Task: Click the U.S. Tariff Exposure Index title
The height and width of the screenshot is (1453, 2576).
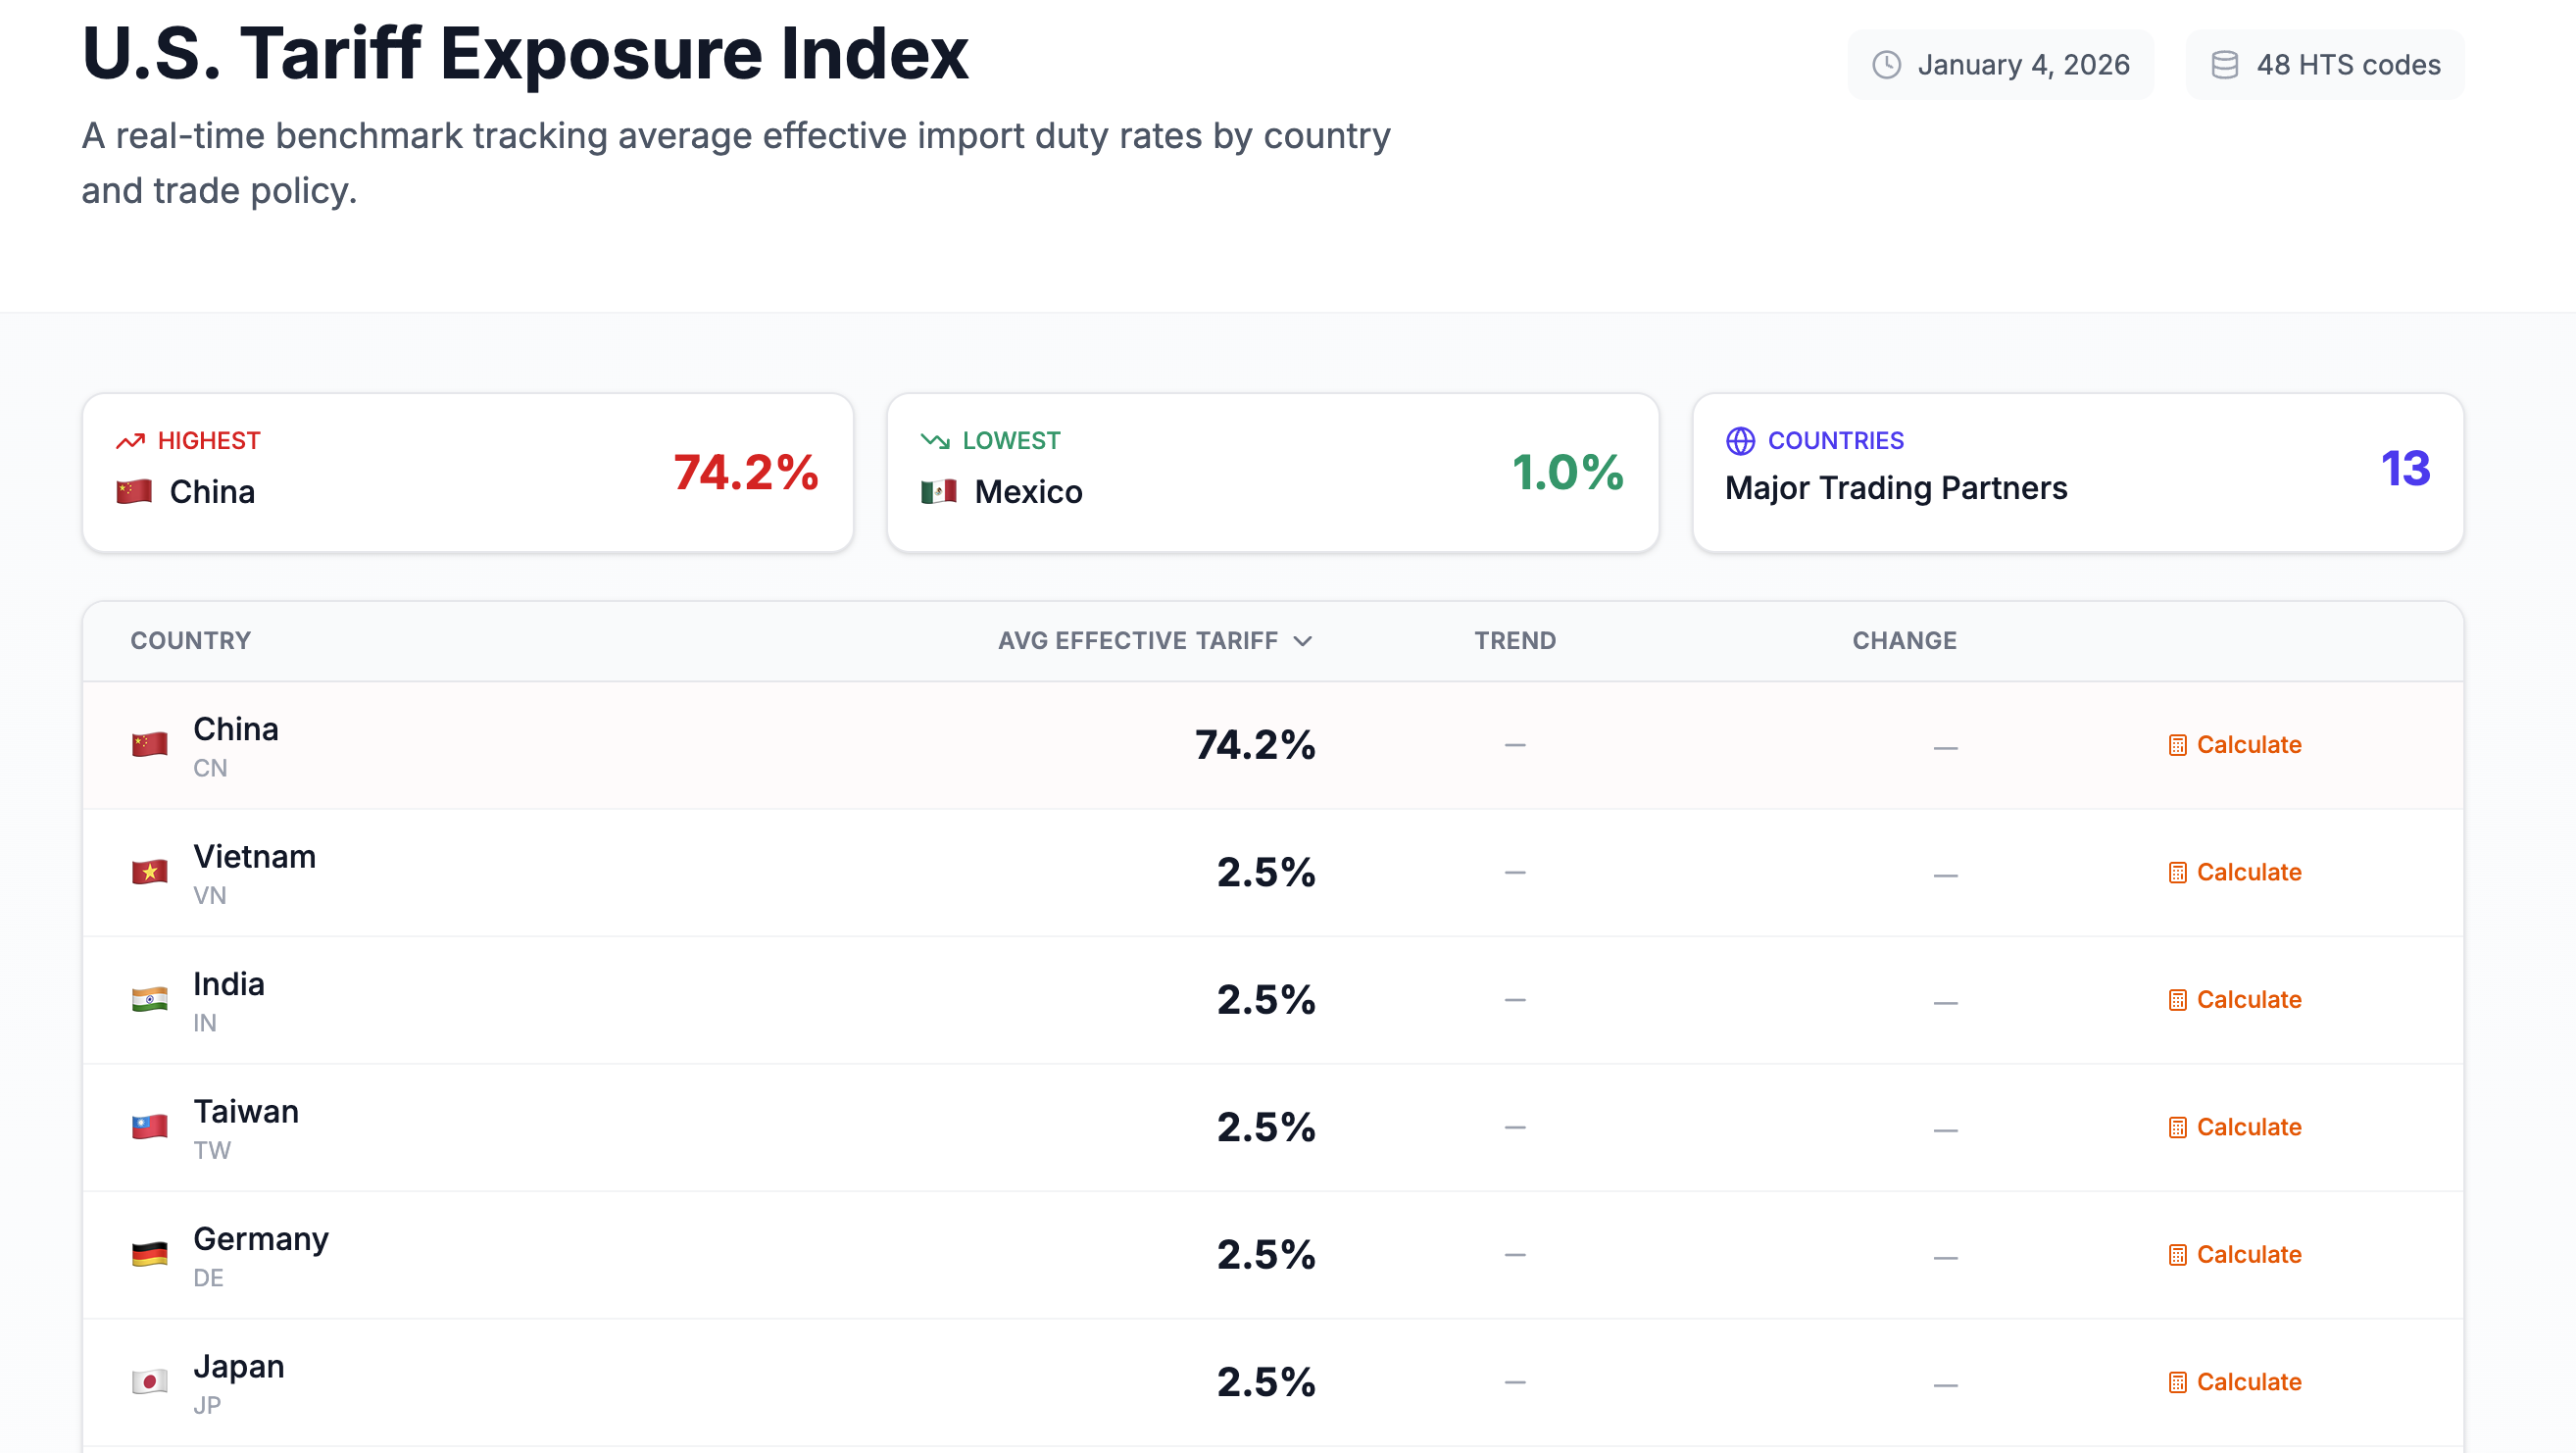Action: click(x=525, y=53)
